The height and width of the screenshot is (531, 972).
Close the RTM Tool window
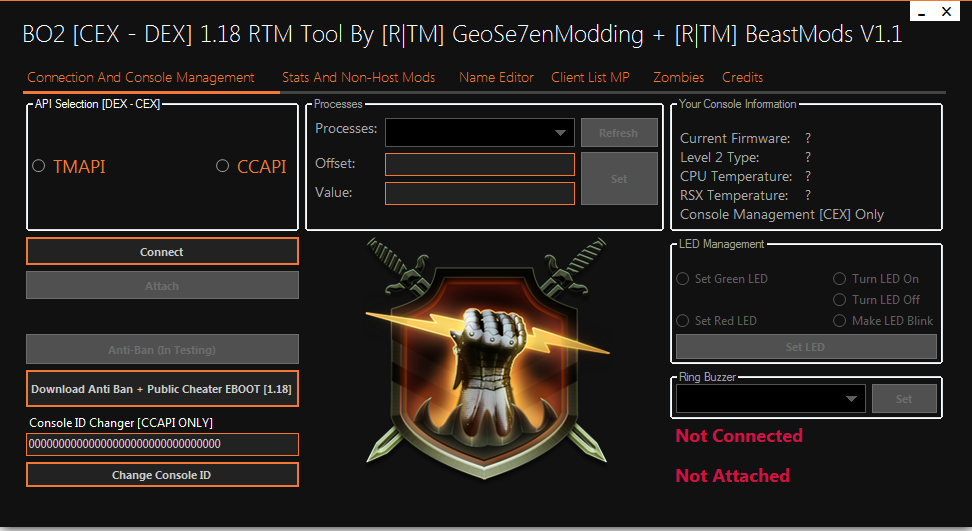tap(947, 11)
